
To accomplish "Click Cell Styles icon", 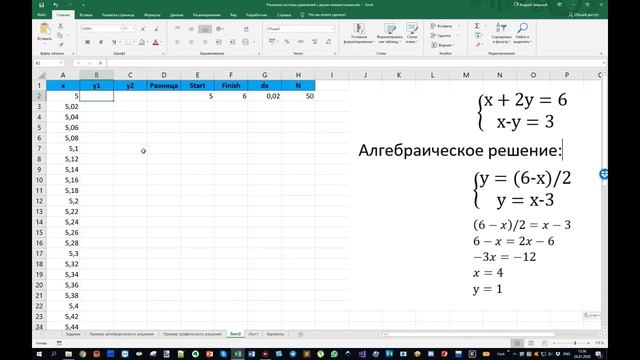I will coord(412,29).
